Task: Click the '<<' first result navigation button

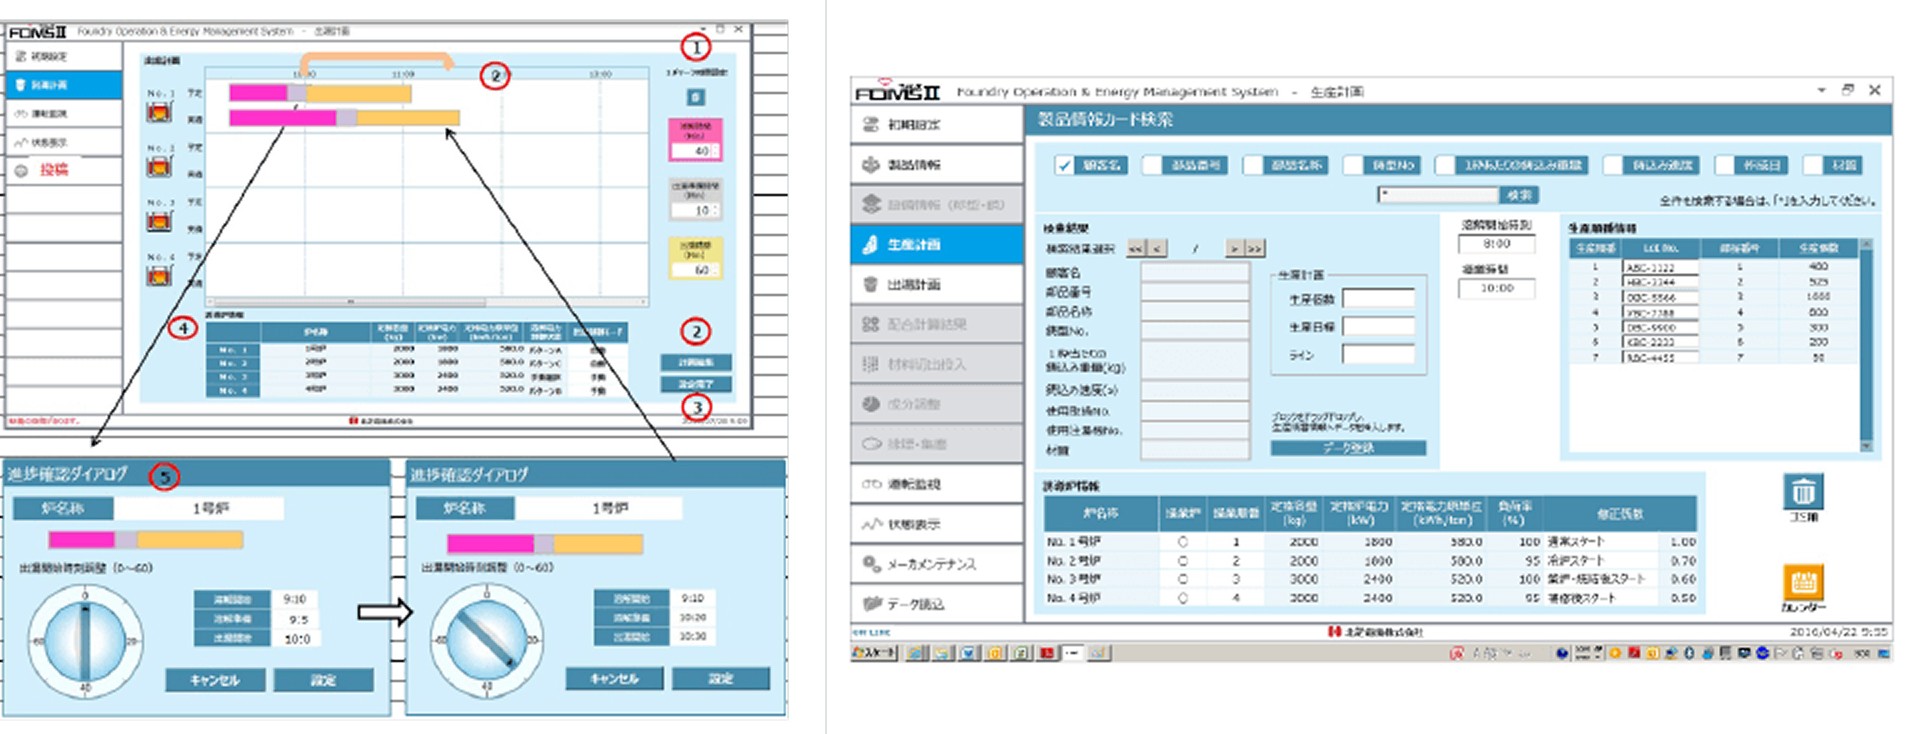Action: (x=1136, y=248)
